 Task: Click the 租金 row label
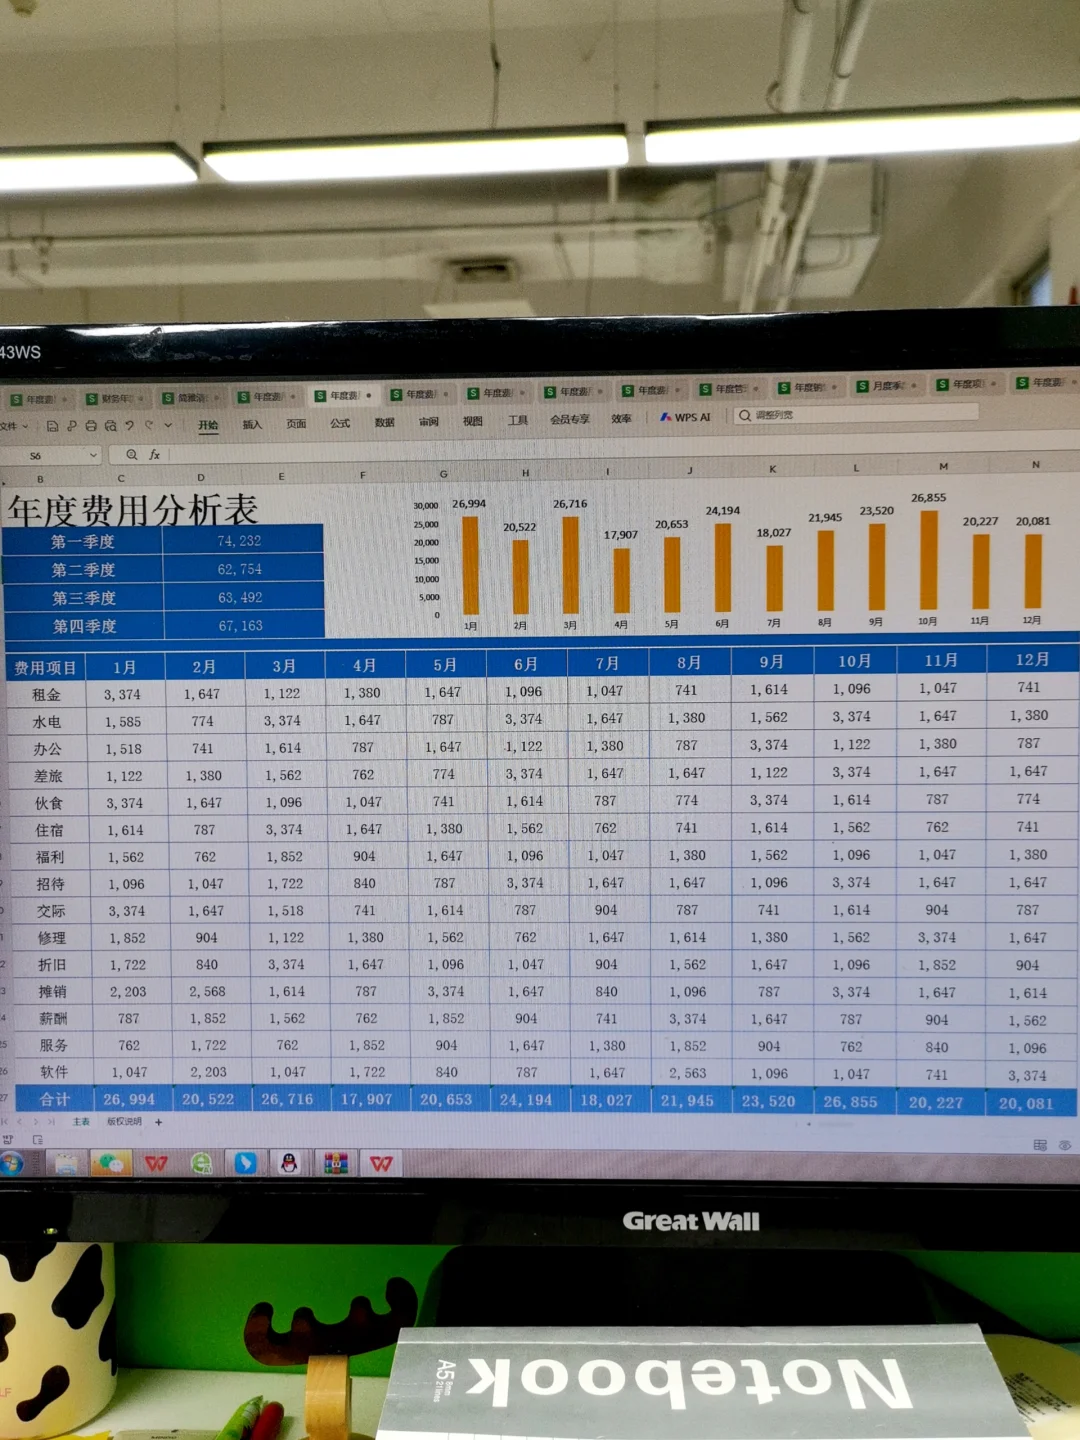[x=46, y=694]
